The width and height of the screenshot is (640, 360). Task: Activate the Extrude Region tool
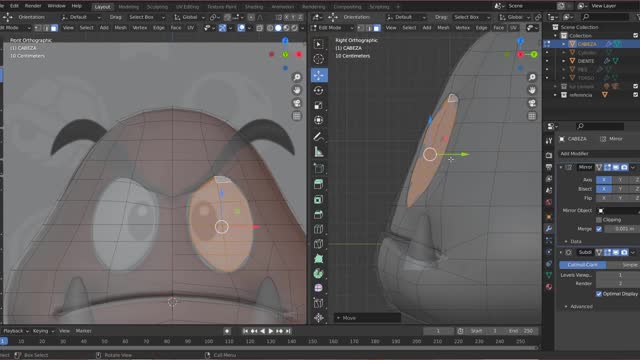(x=319, y=184)
